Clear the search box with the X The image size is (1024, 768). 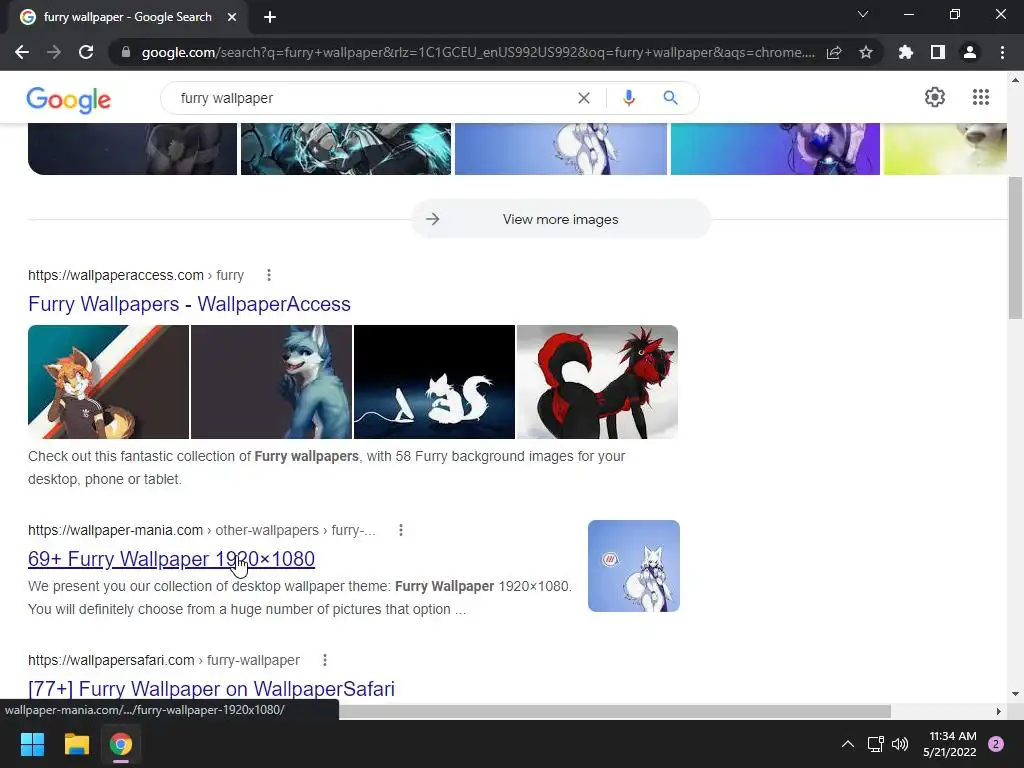[584, 98]
